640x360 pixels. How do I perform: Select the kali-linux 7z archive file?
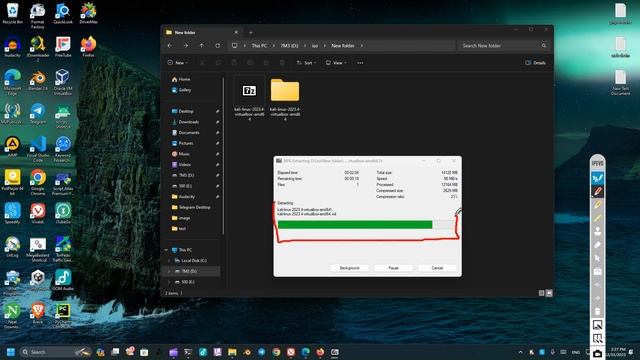249,98
